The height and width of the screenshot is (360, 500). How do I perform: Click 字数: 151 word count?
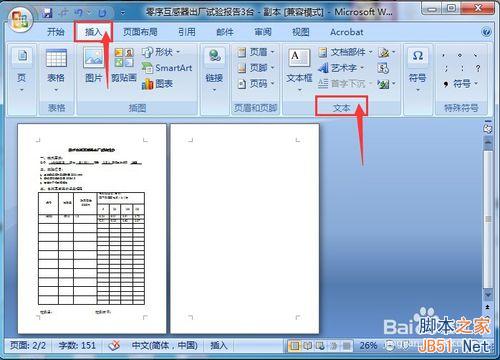(77, 345)
